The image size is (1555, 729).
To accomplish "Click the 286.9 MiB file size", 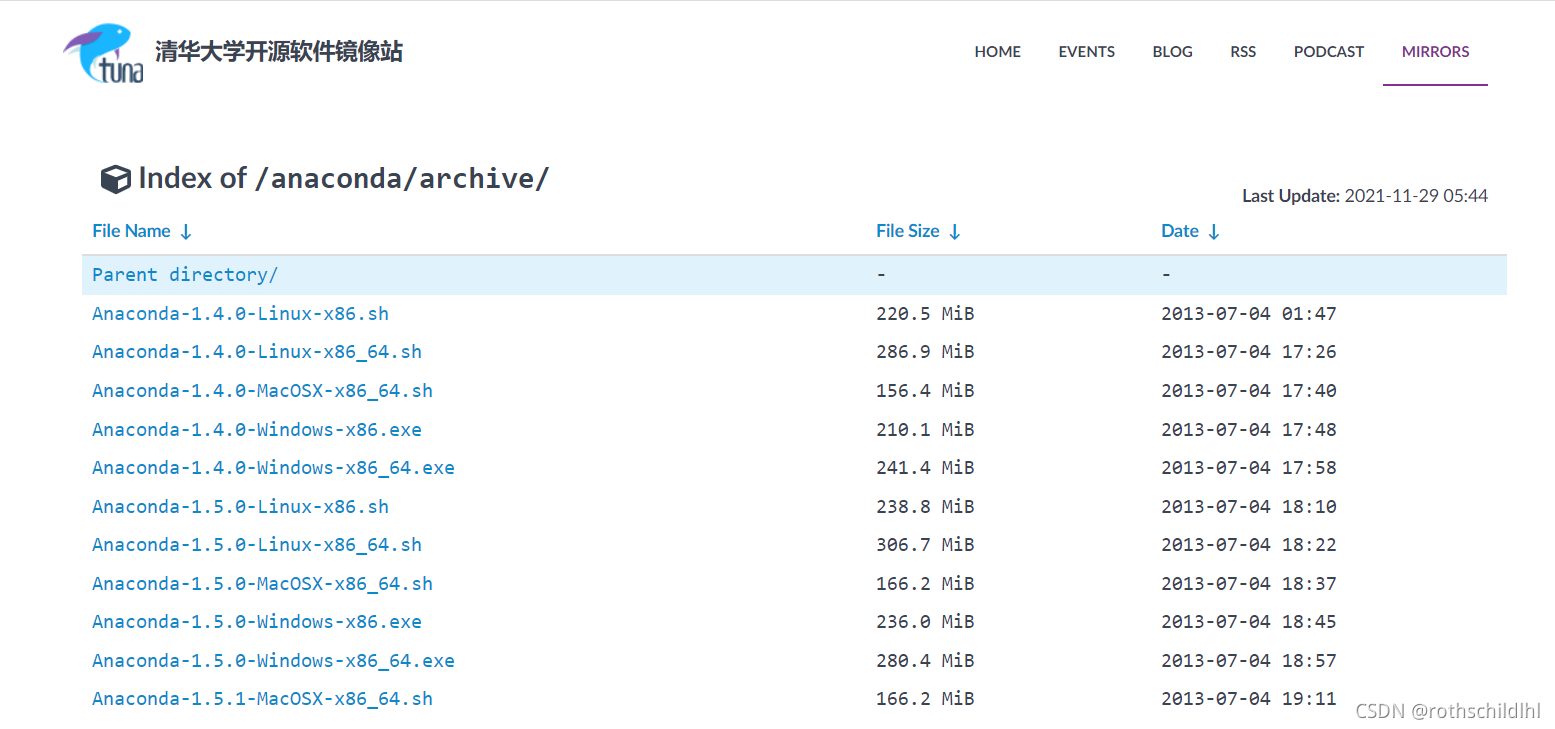I will coord(925,352).
